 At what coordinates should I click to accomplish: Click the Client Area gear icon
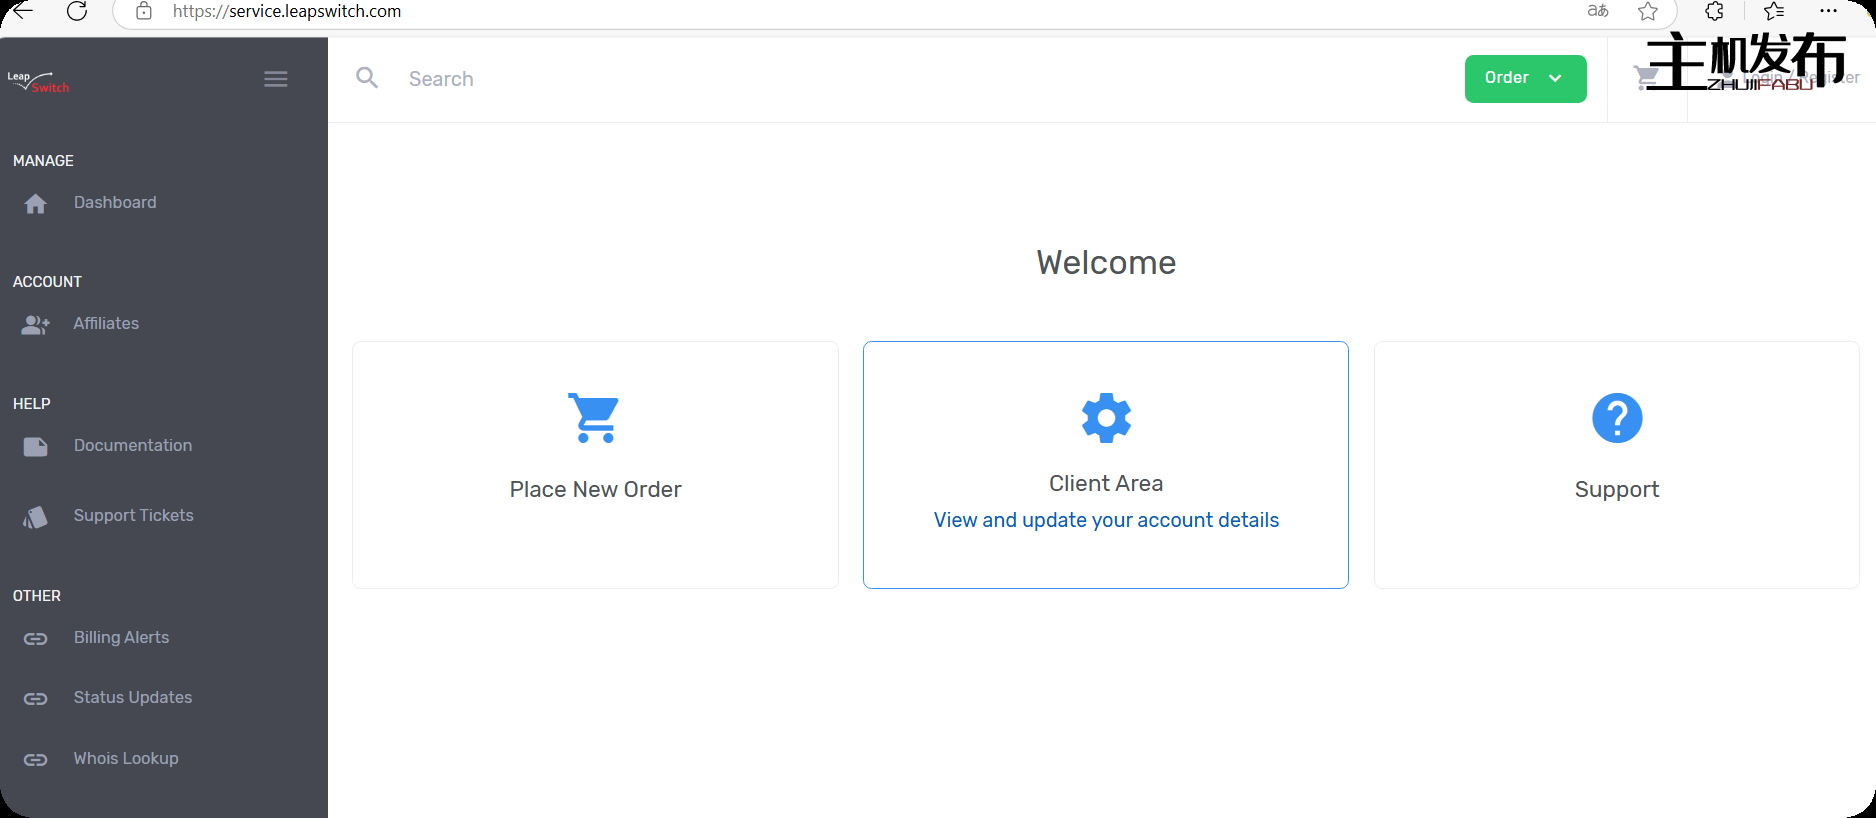point(1106,418)
